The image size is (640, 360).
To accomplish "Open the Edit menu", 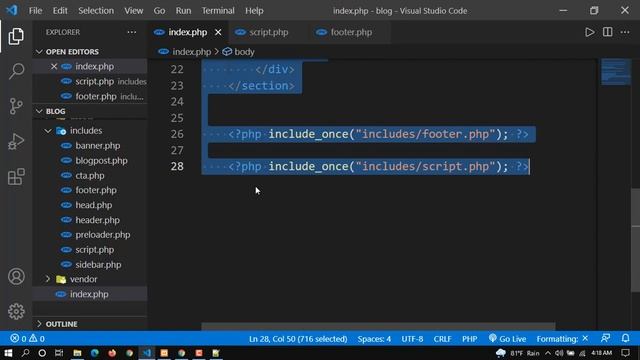I will (60, 11).
